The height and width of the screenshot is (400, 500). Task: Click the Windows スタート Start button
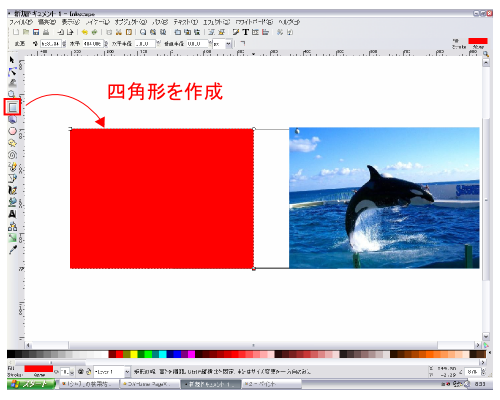(31, 384)
